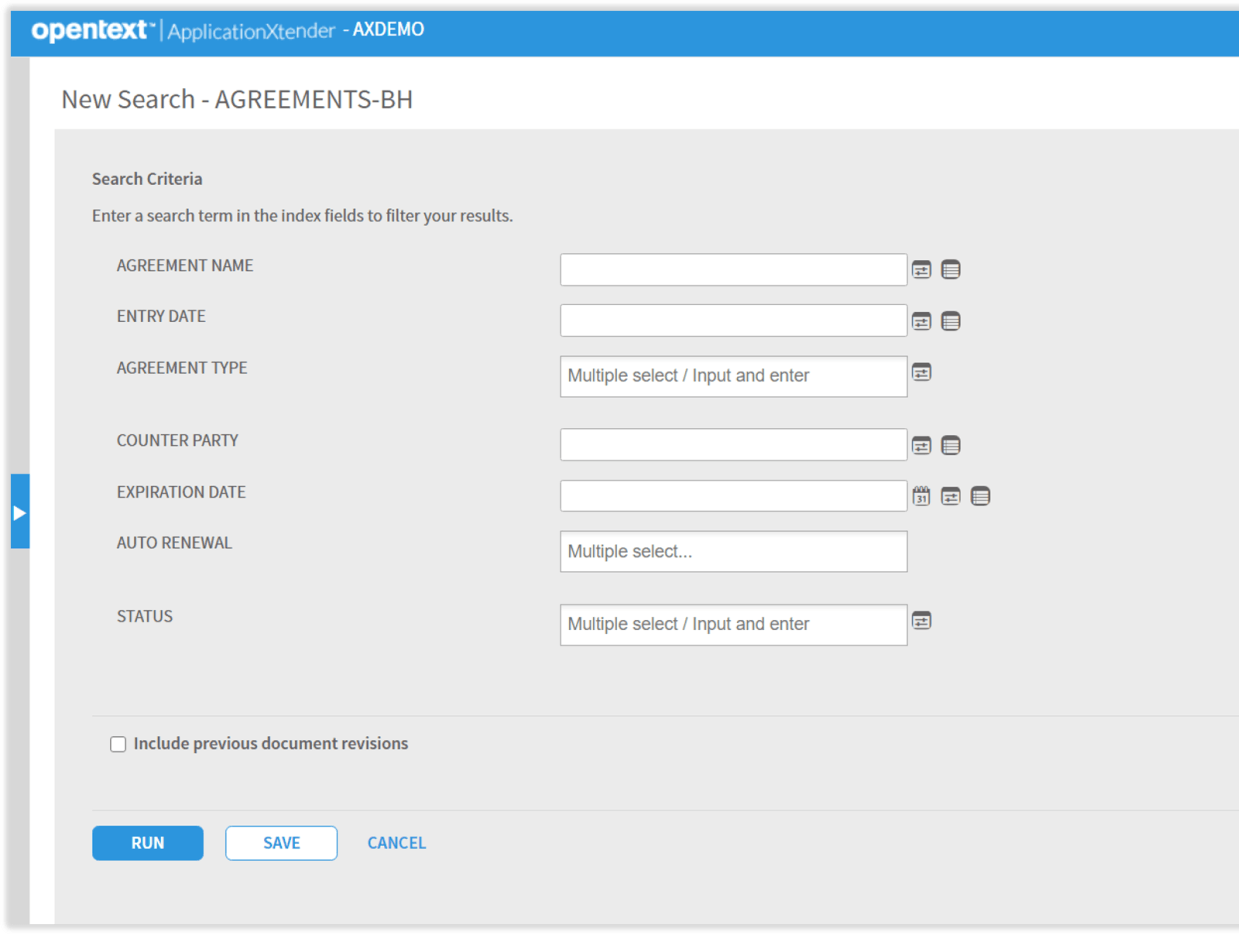
Task: Open the AGREEMENT TYPE multiple select box
Action: [733, 376]
